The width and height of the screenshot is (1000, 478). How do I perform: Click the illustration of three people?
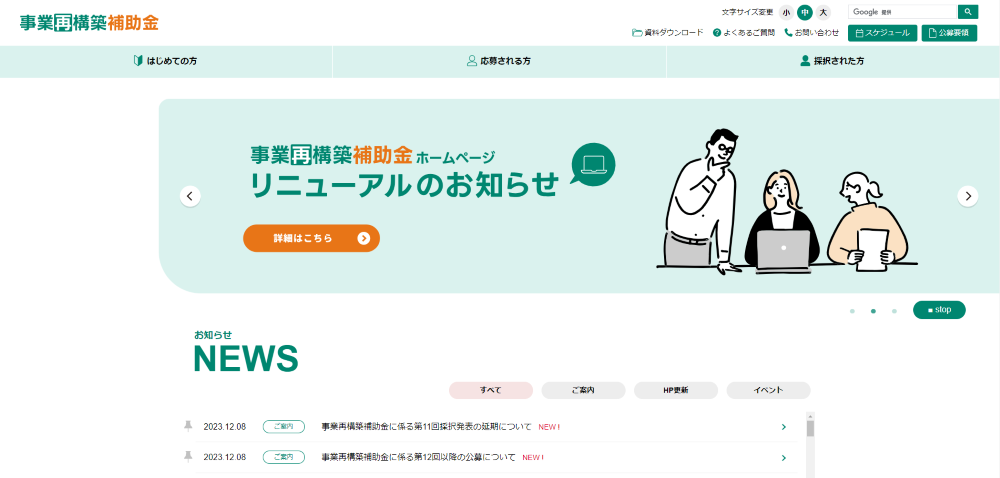[787, 202]
